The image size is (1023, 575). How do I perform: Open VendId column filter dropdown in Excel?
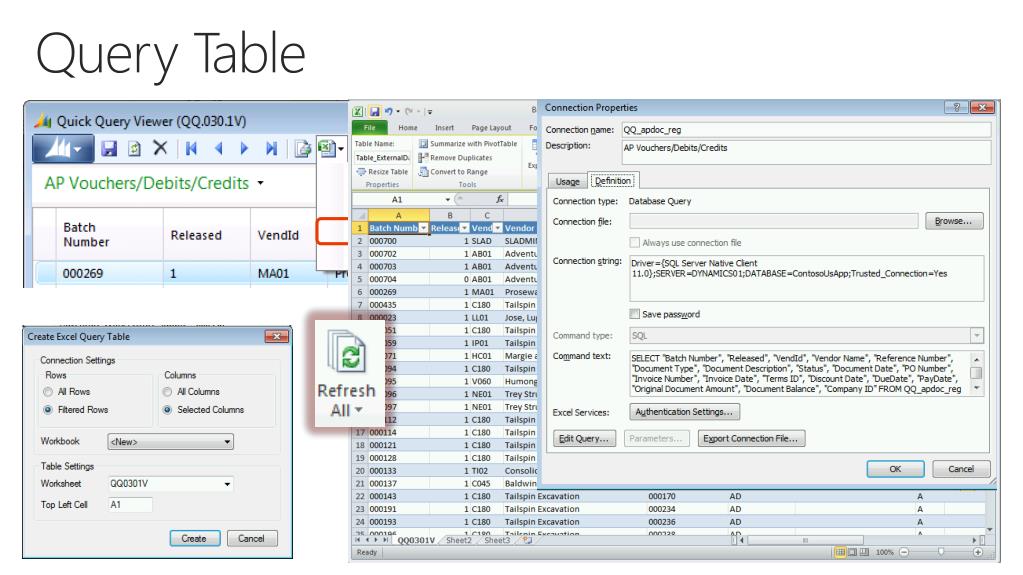click(x=497, y=228)
